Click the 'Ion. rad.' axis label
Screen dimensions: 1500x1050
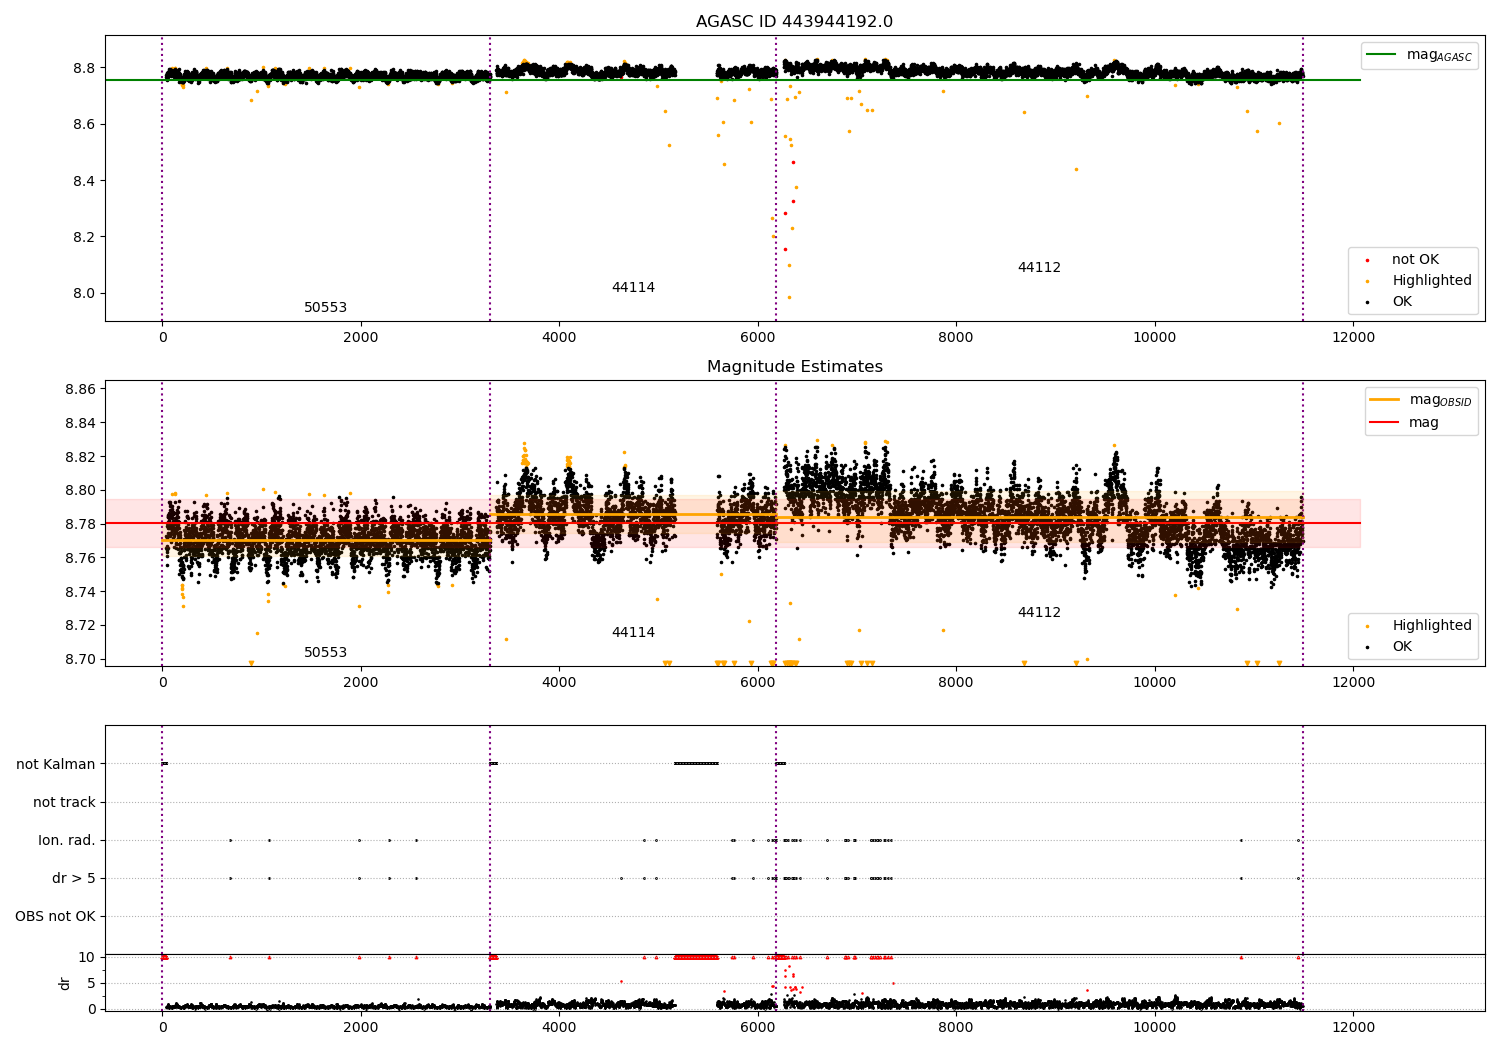coord(67,840)
